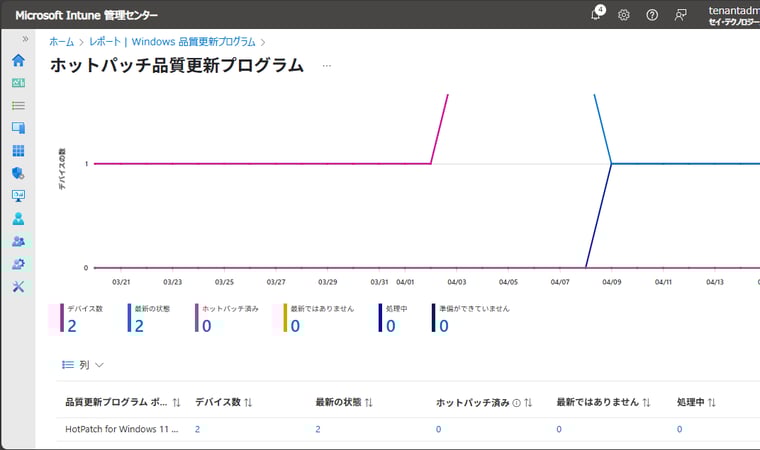This screenshot has width=760, height=450.
Task: Go to ホーム breadcrumb
Action: 62,42
